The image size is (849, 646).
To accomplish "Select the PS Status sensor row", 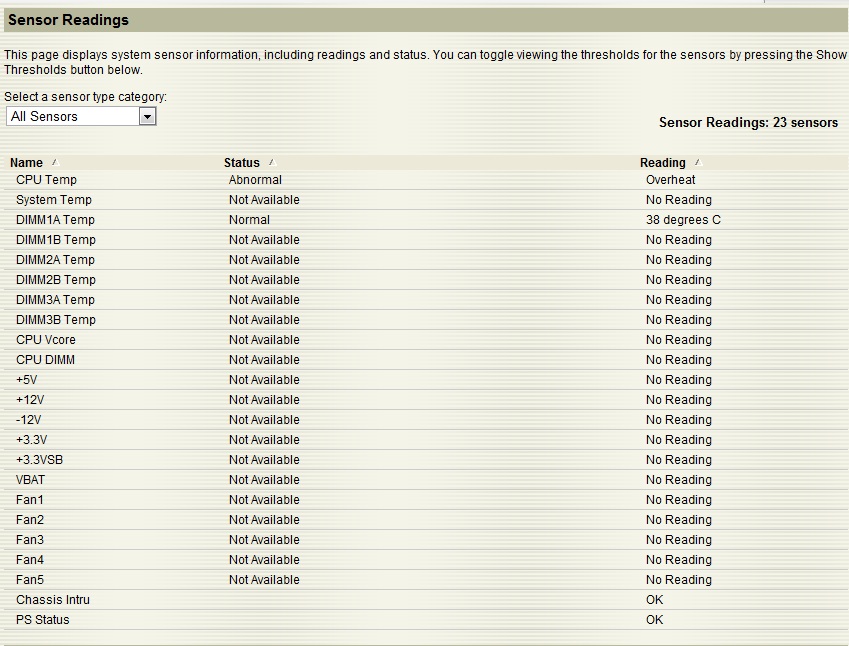I will [43, 620].
